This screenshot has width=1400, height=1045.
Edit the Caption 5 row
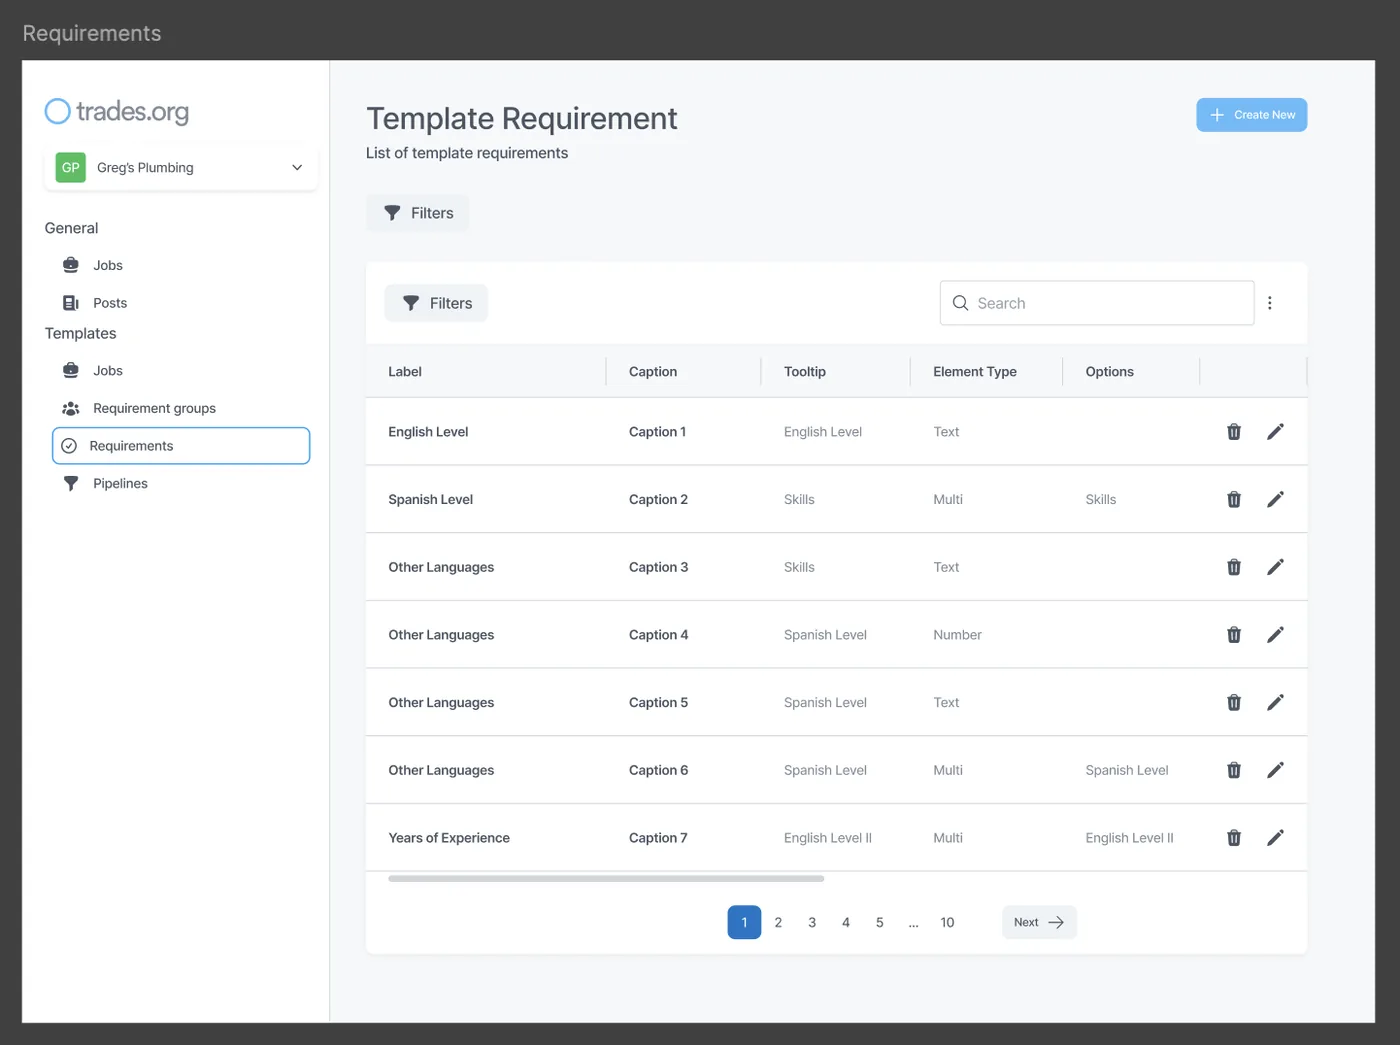click(1275, 703)
